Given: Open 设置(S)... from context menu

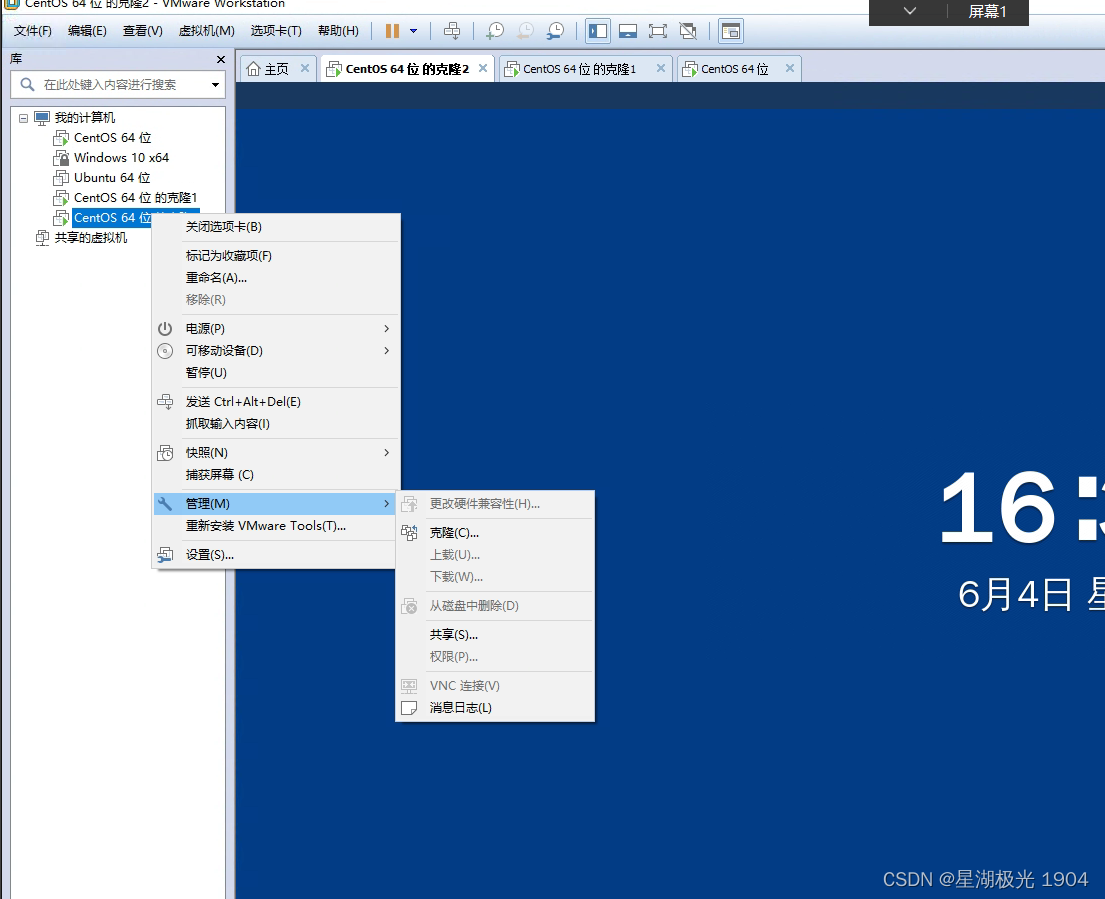Looking at the screenshot, I should [x=275, y=555].
